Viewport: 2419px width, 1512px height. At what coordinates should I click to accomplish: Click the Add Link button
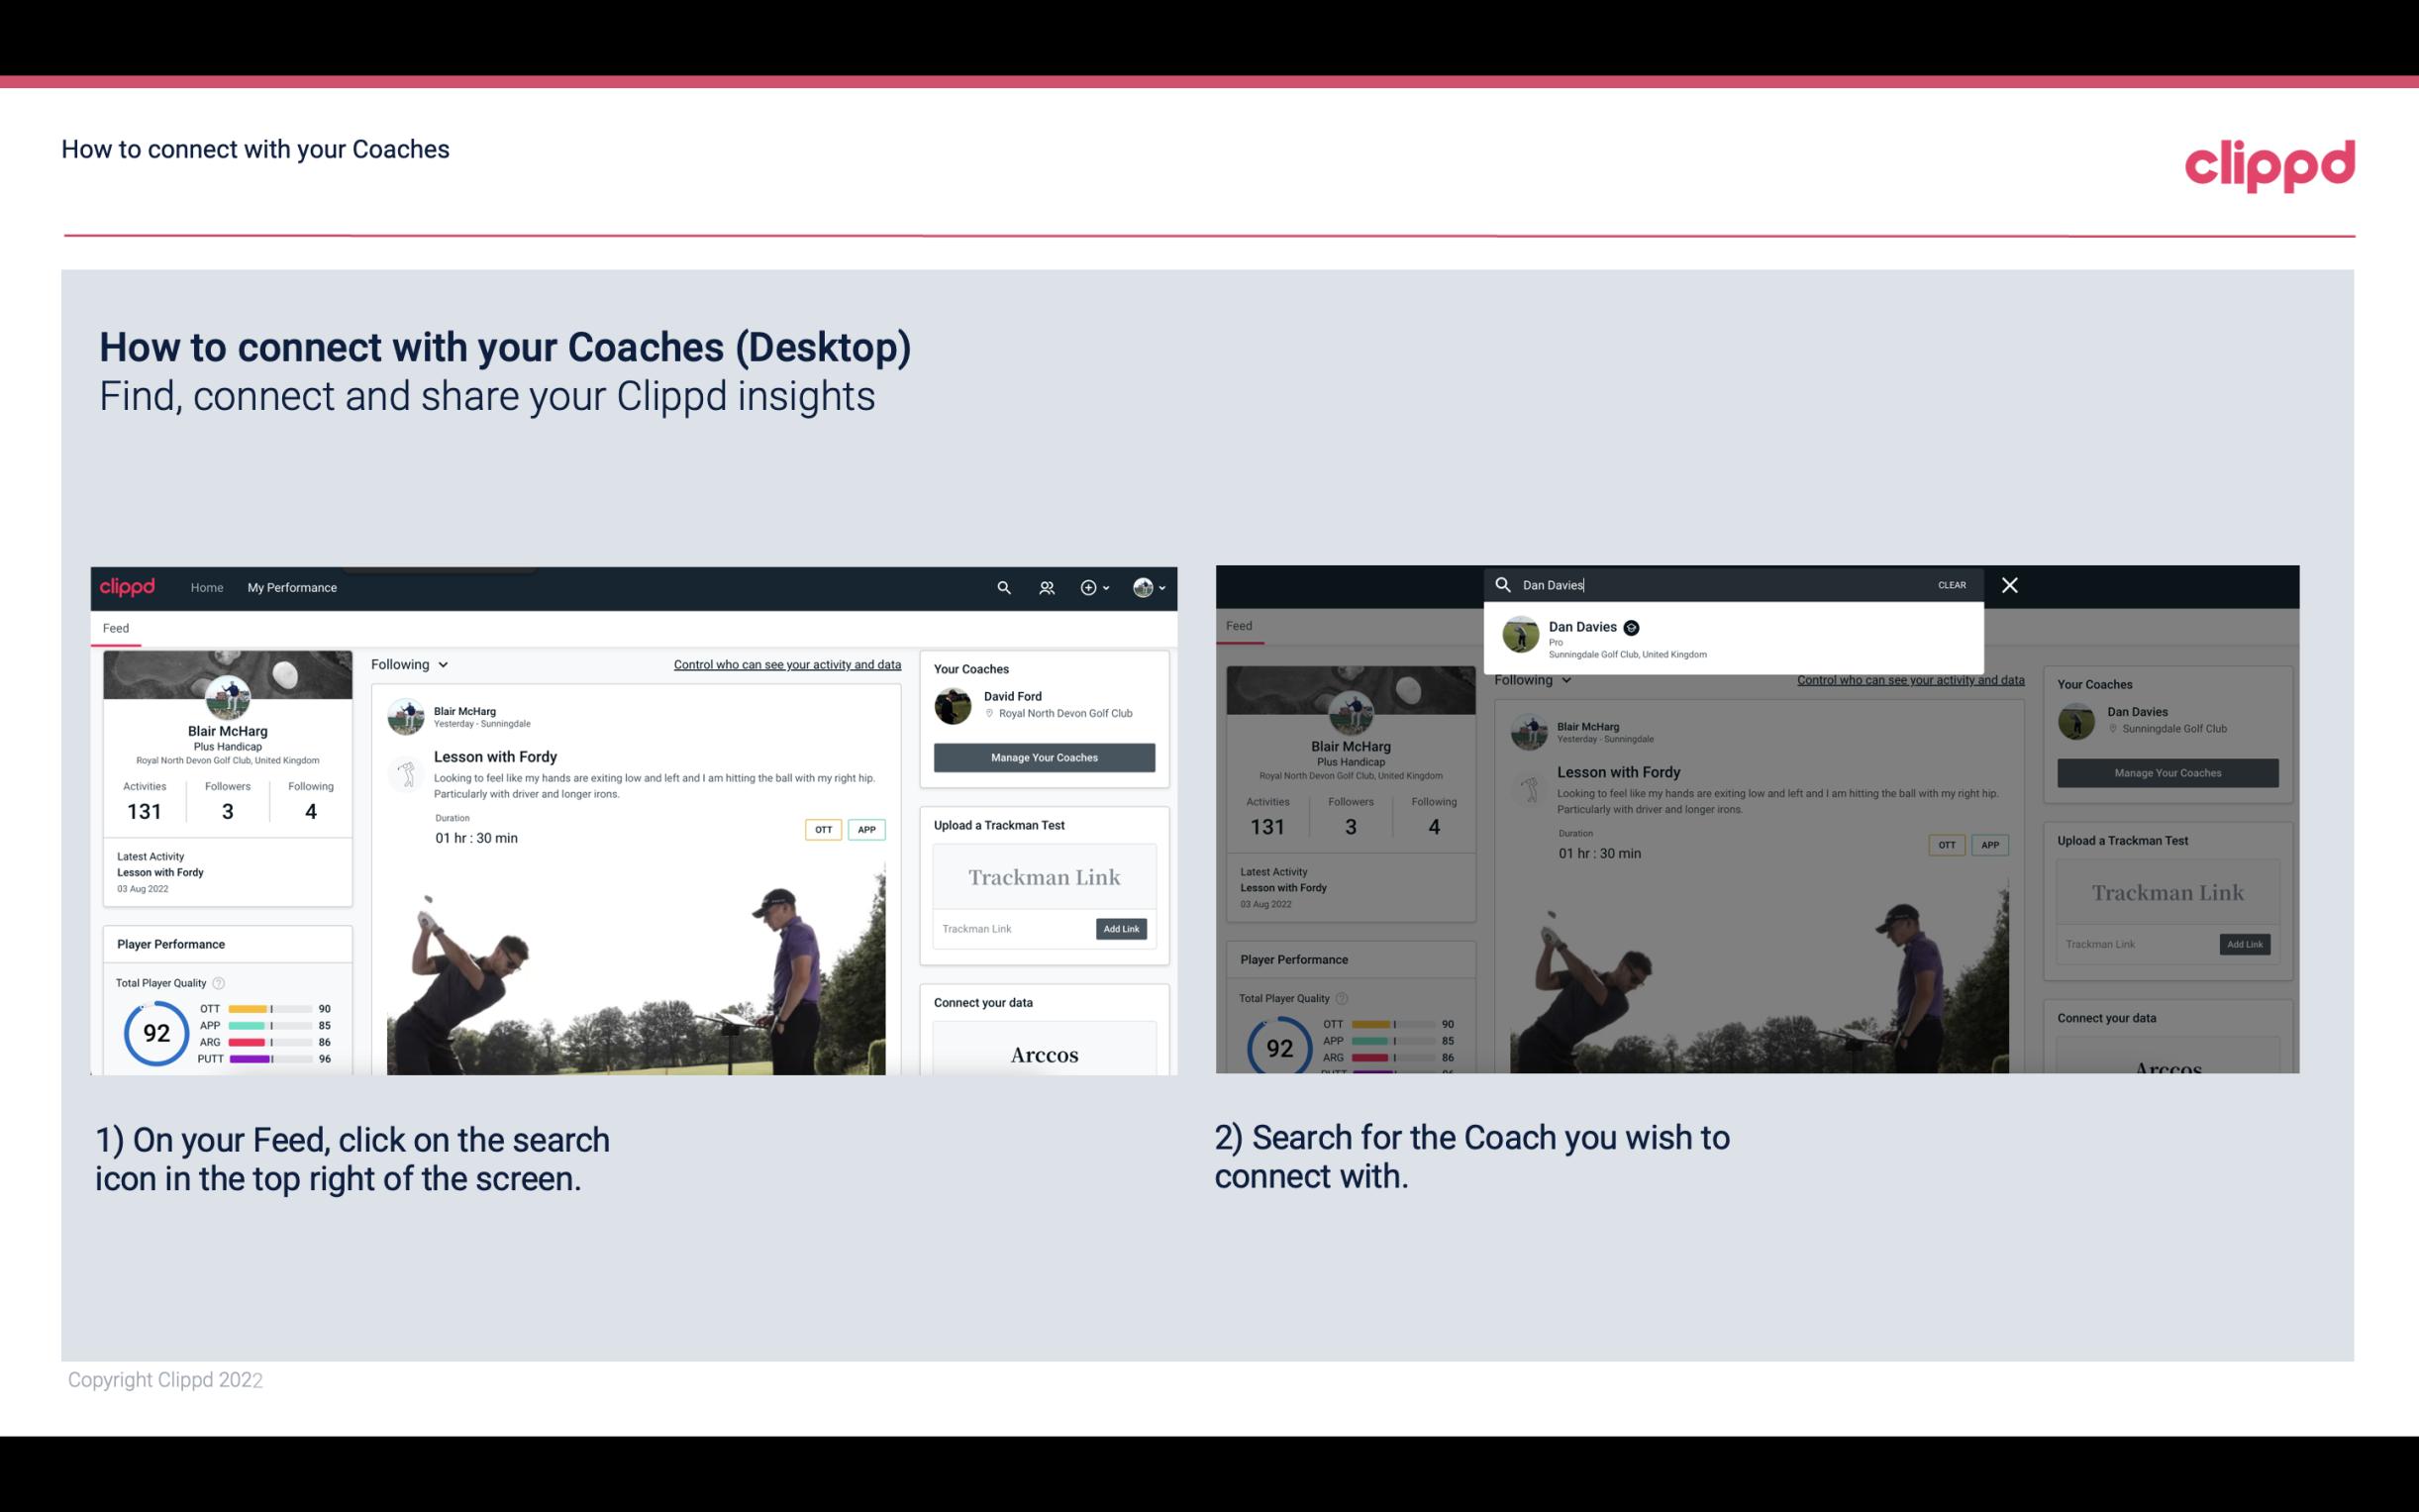click(1120, 929)
